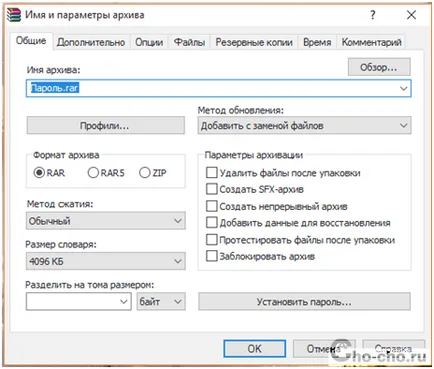Toggle Протестировать файлы после упаковки
Viewport: 434px width, 369px height.
(211, 239)
